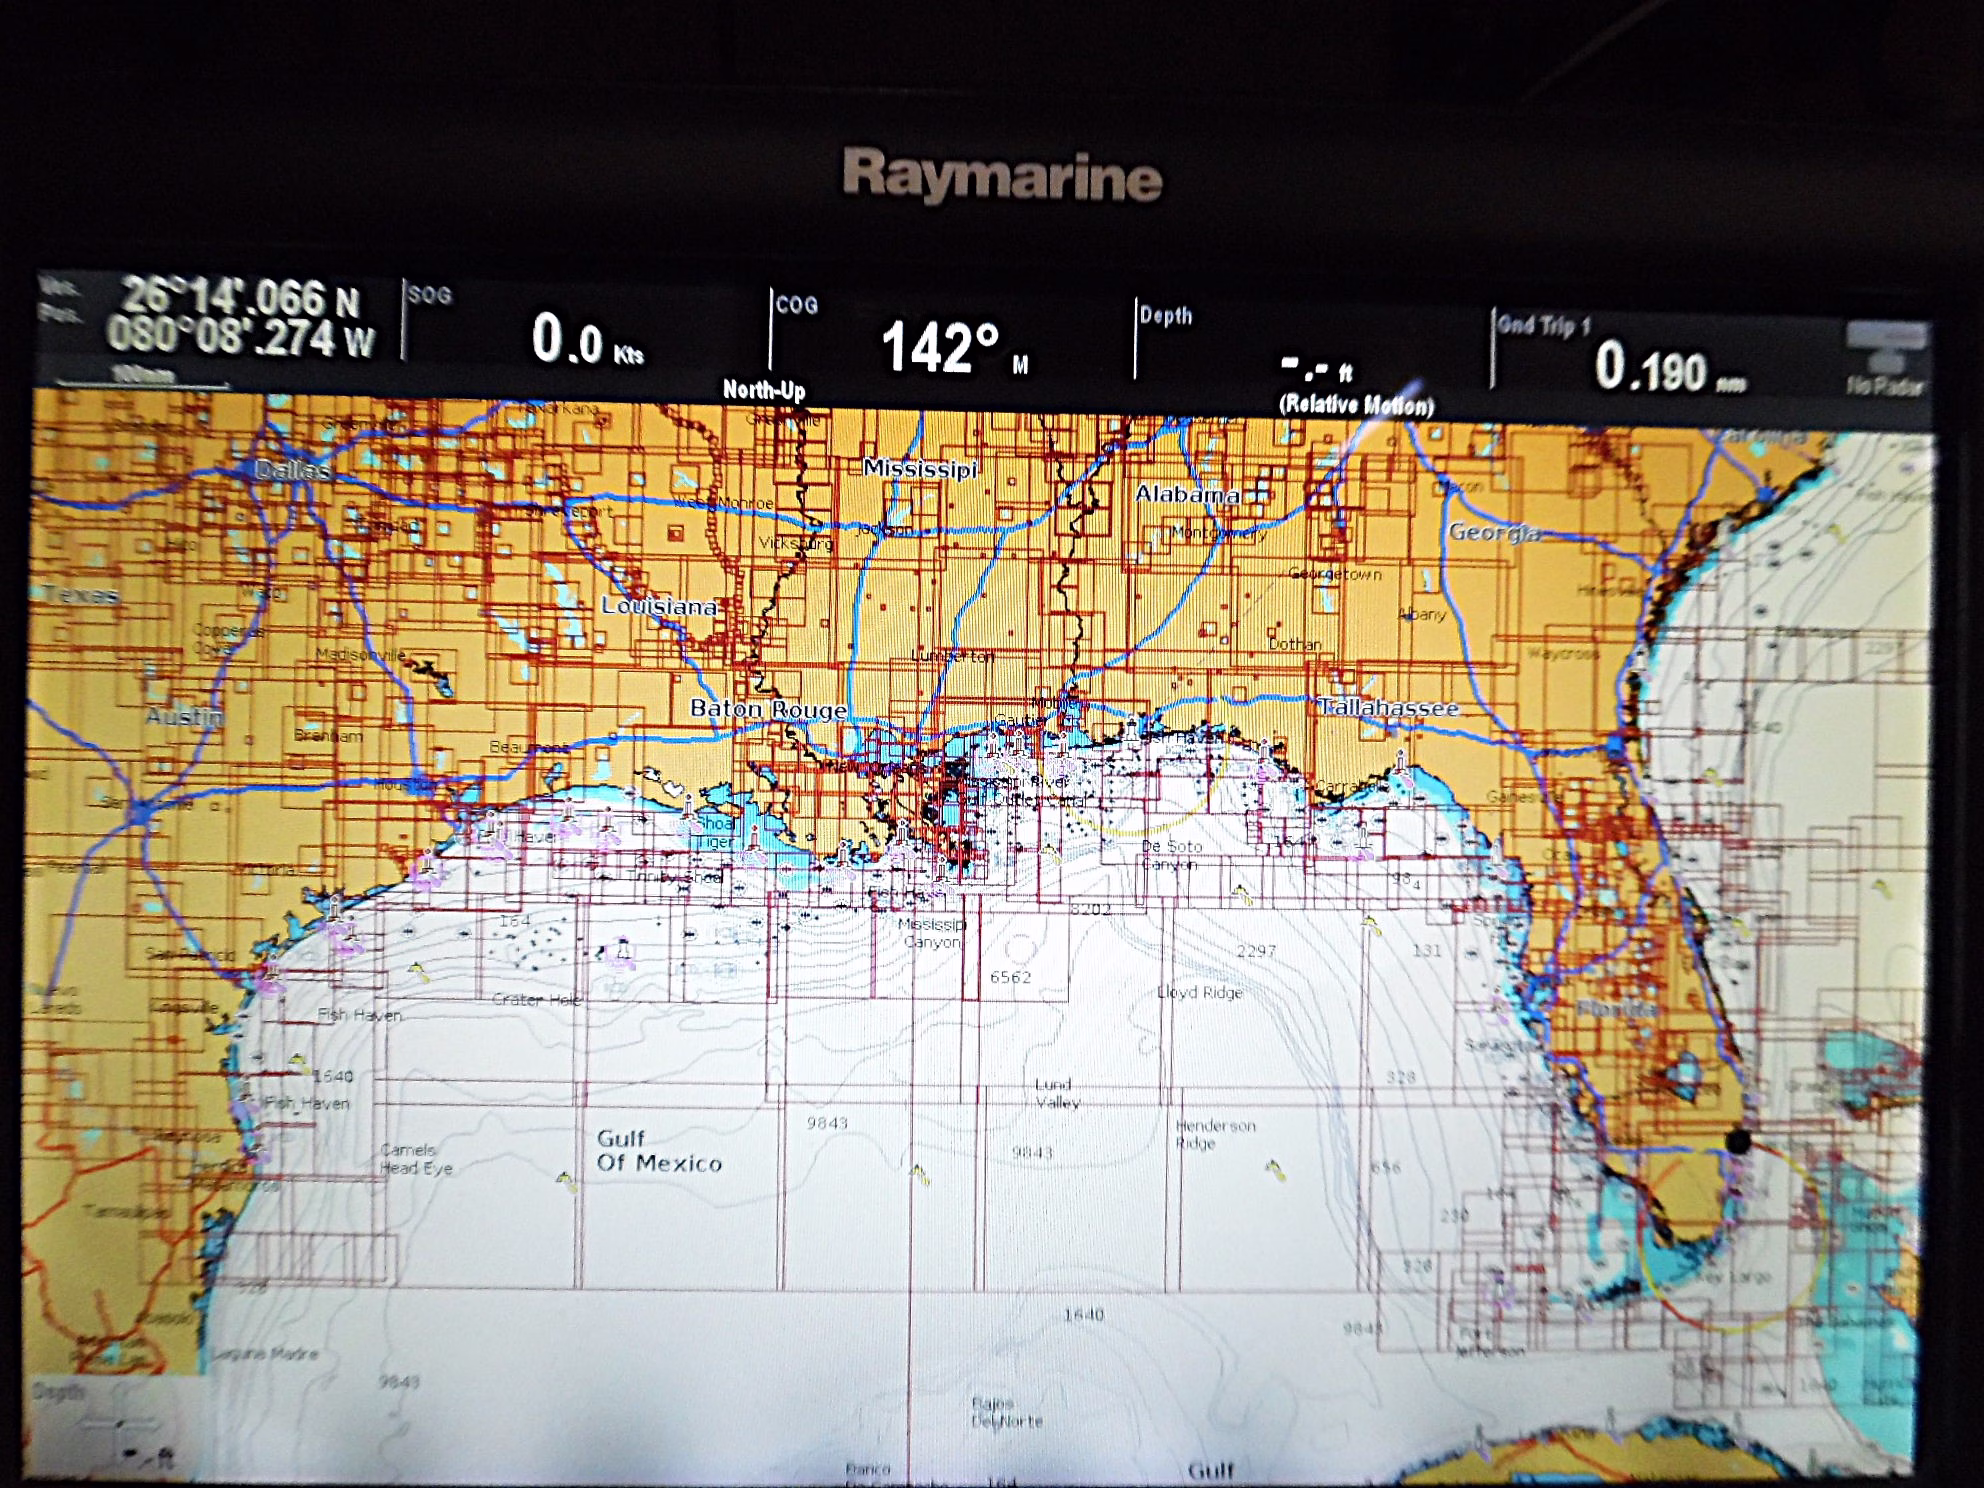Toggle the North-Up orientation label
Image resolution: width=1984 pixels, height=1488 pixels.
tap(764, 390)
